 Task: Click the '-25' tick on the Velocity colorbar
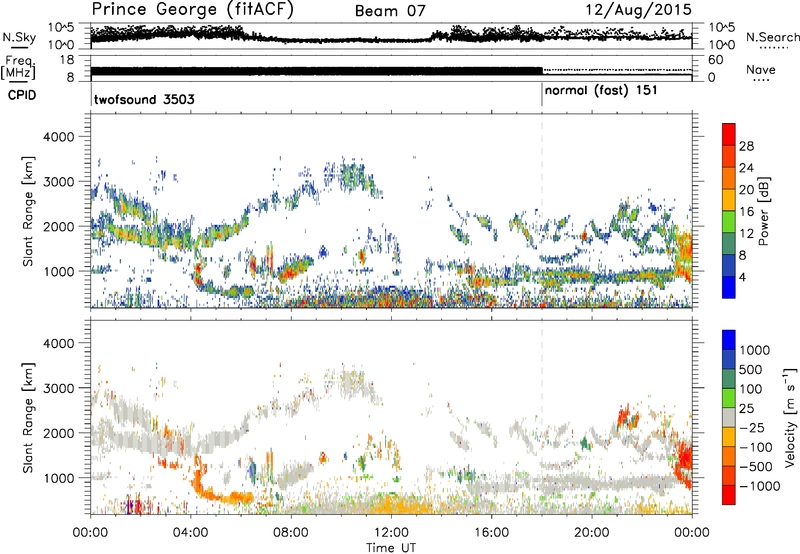(x=751, y=427)
